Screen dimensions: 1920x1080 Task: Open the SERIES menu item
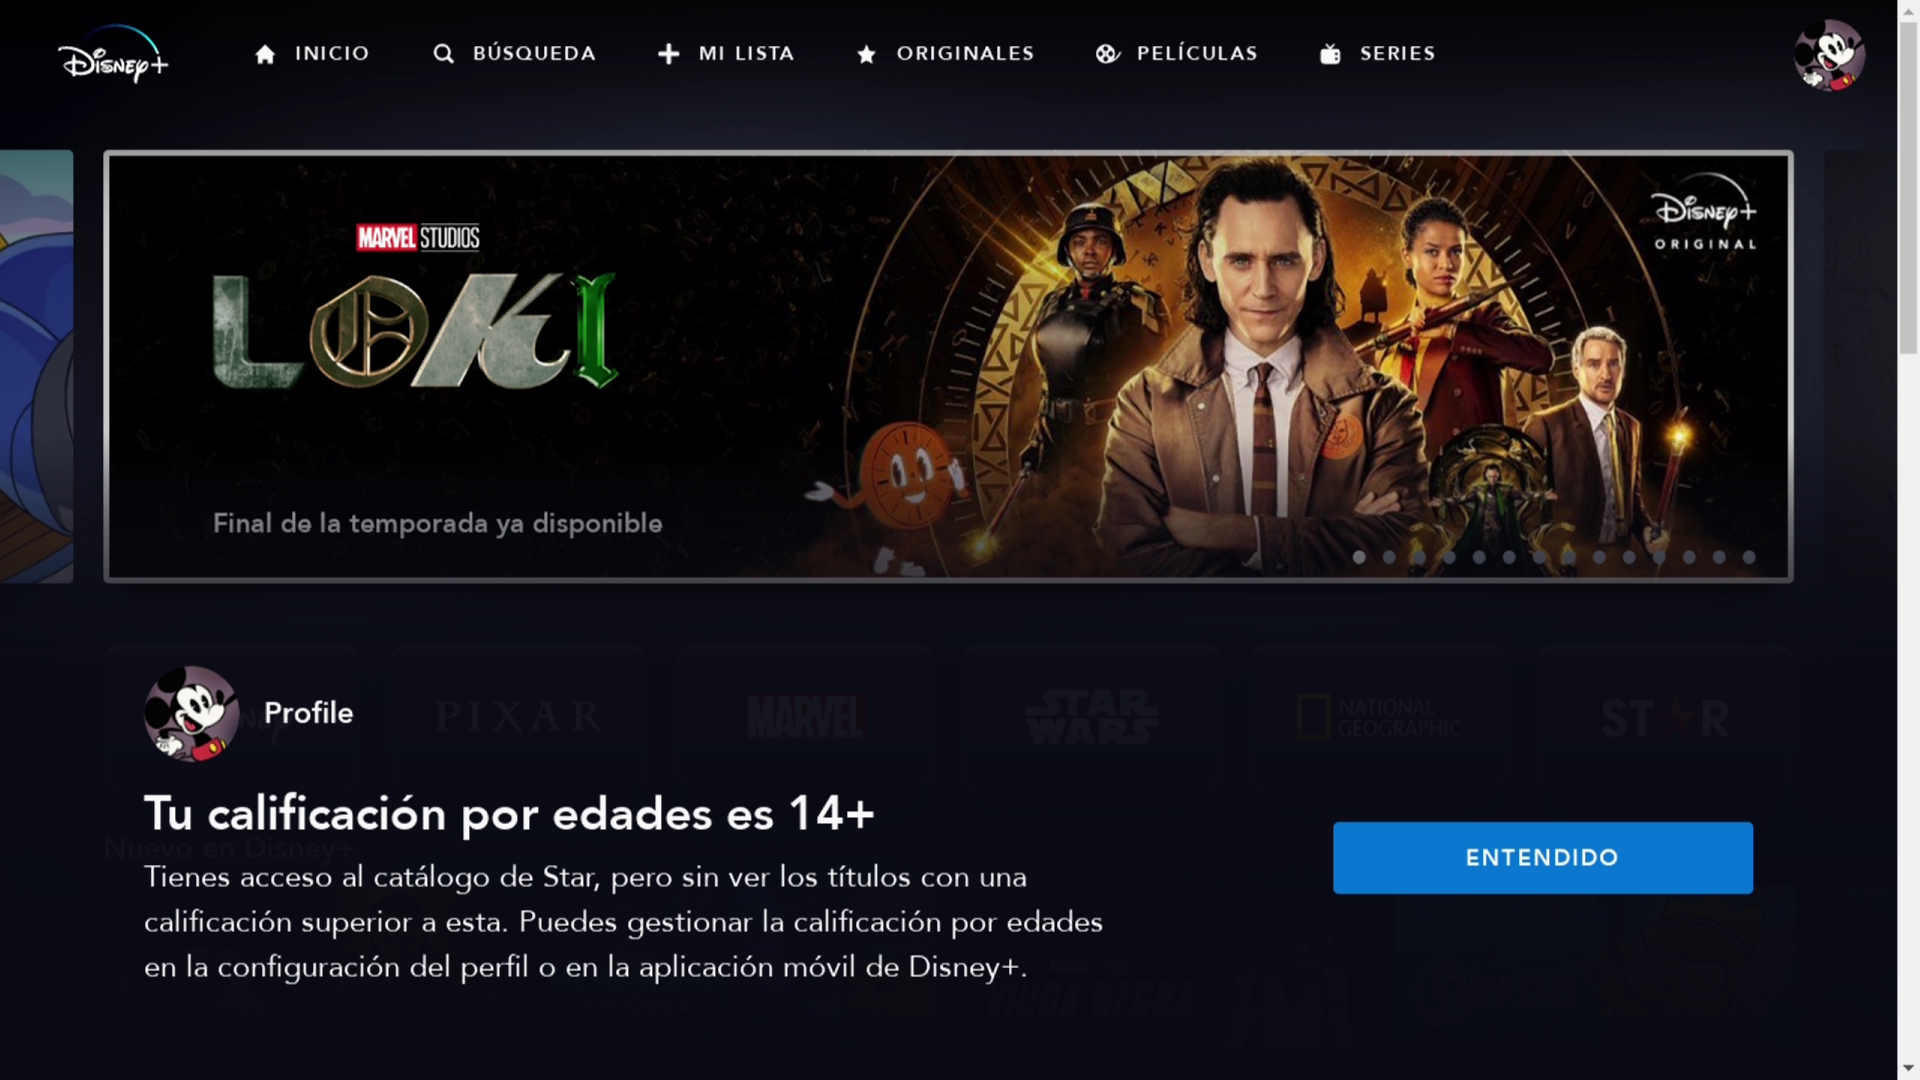tap(1397, 54)
